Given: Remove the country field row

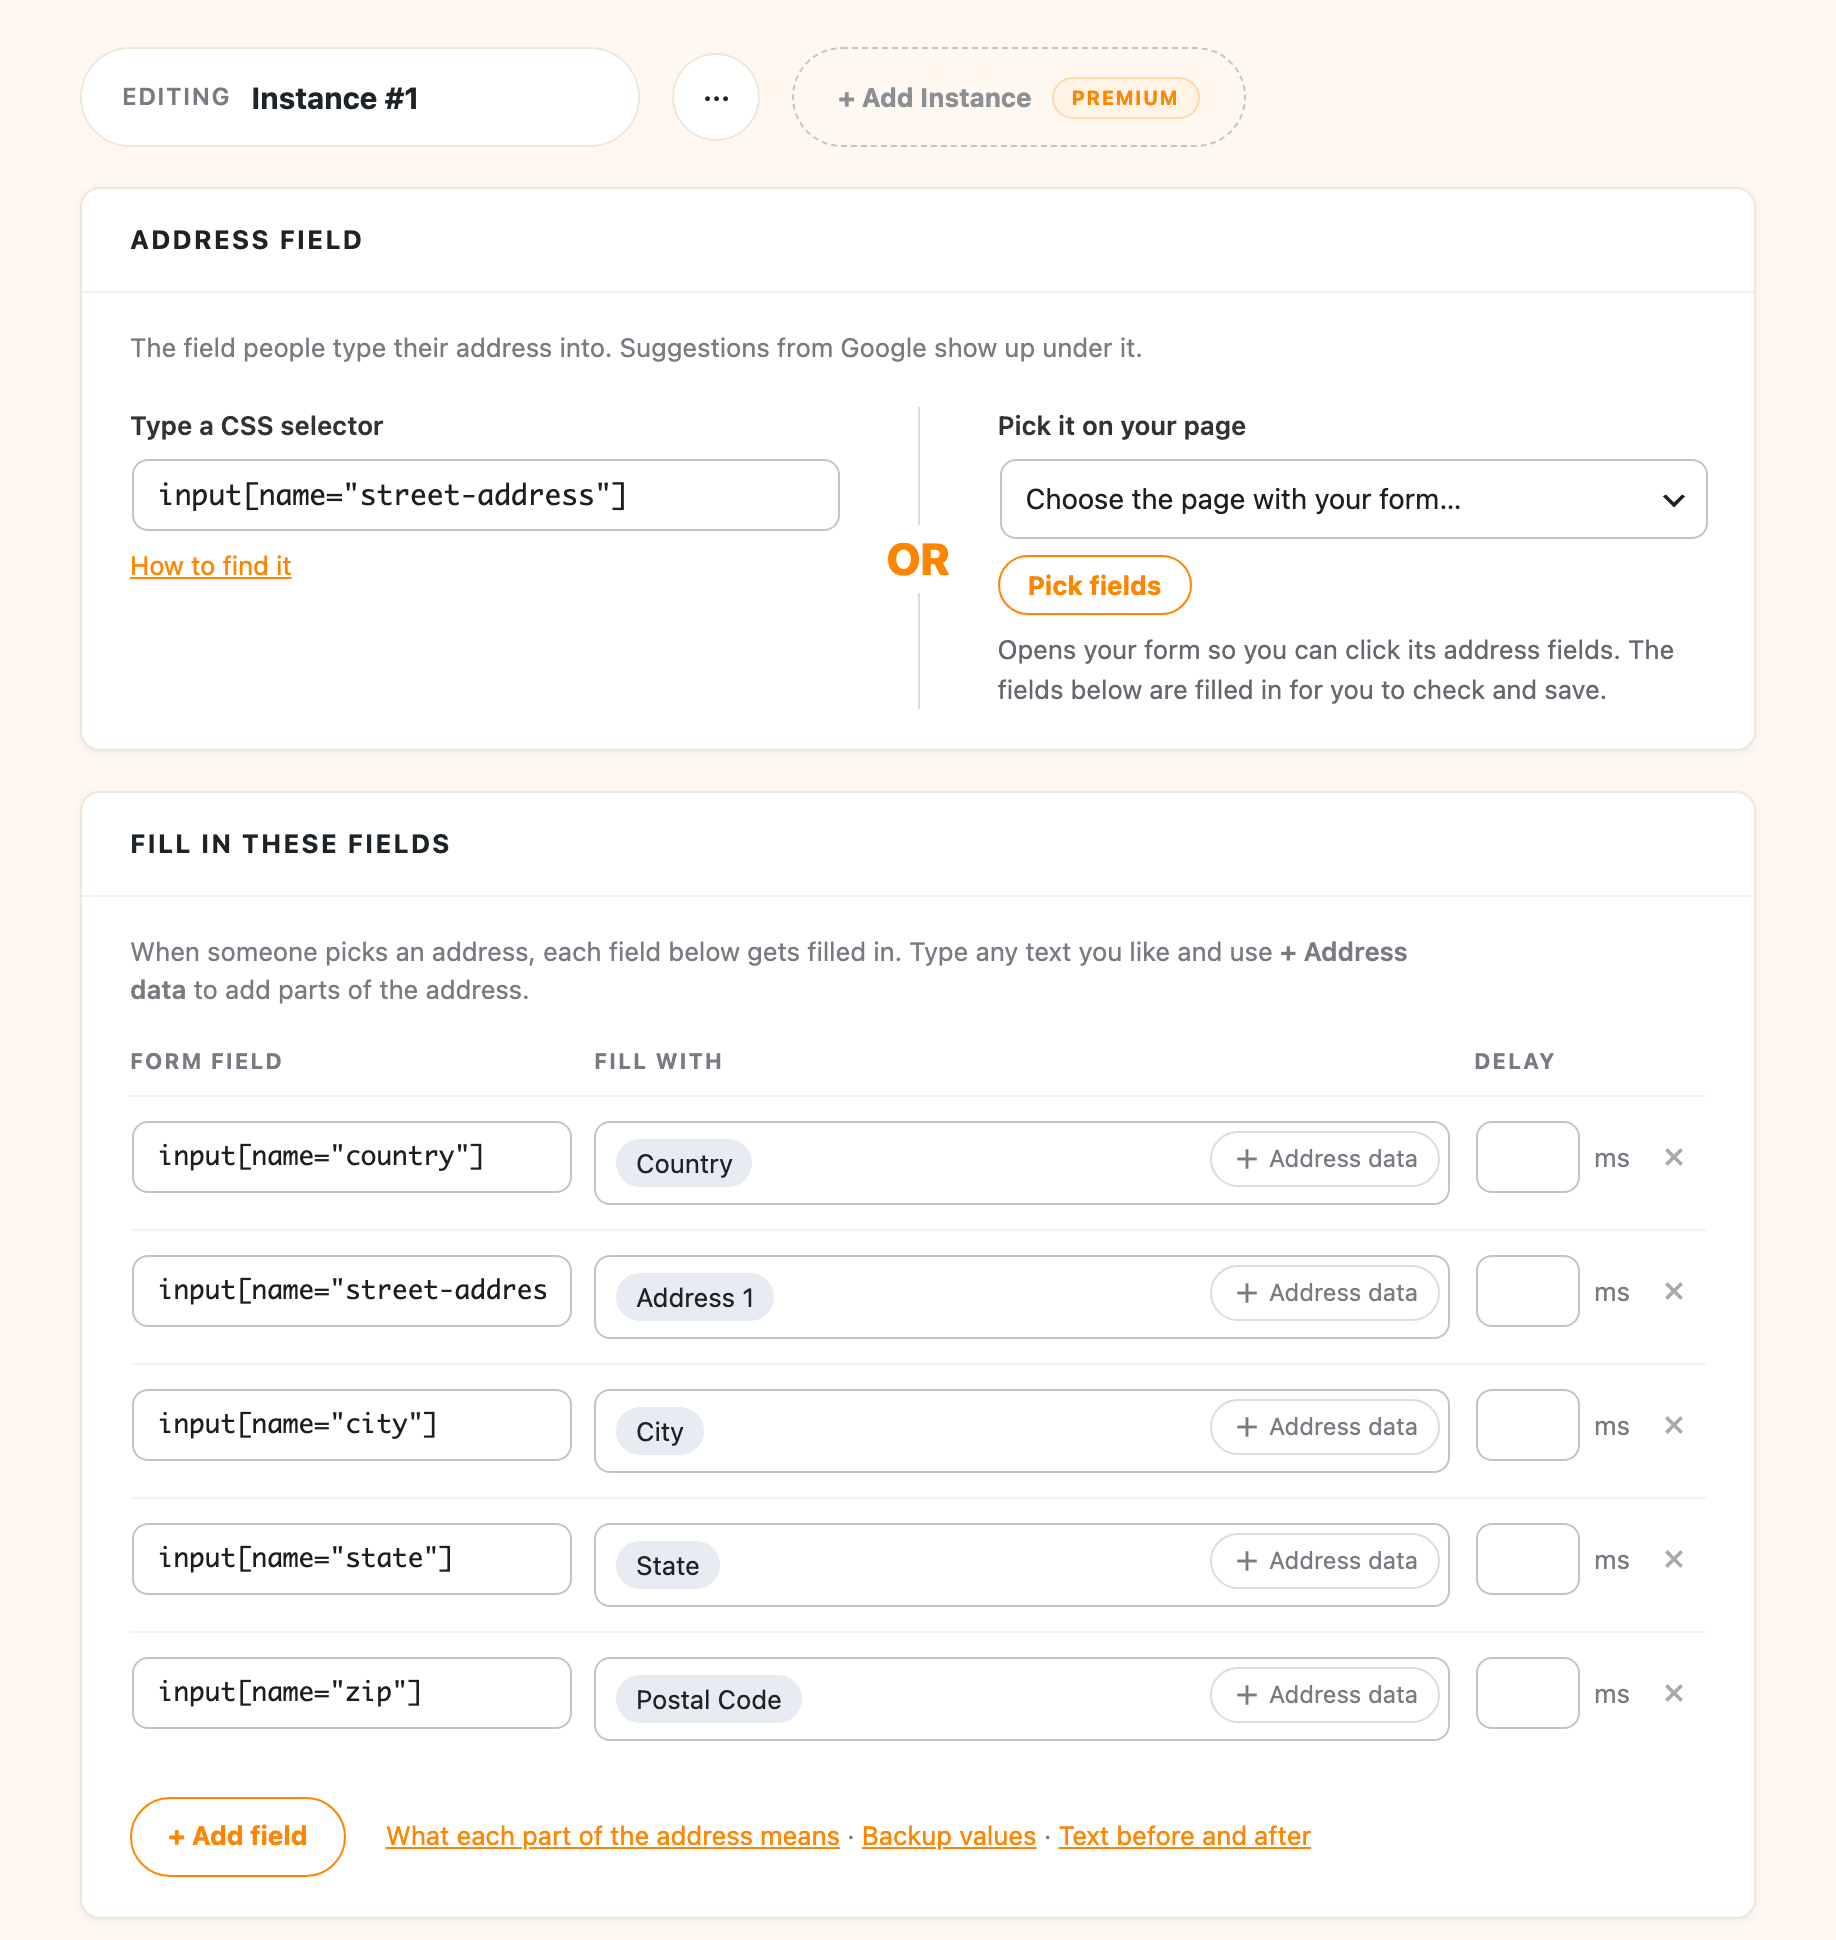Looking at the screenshot, I should (1674, 1157).
